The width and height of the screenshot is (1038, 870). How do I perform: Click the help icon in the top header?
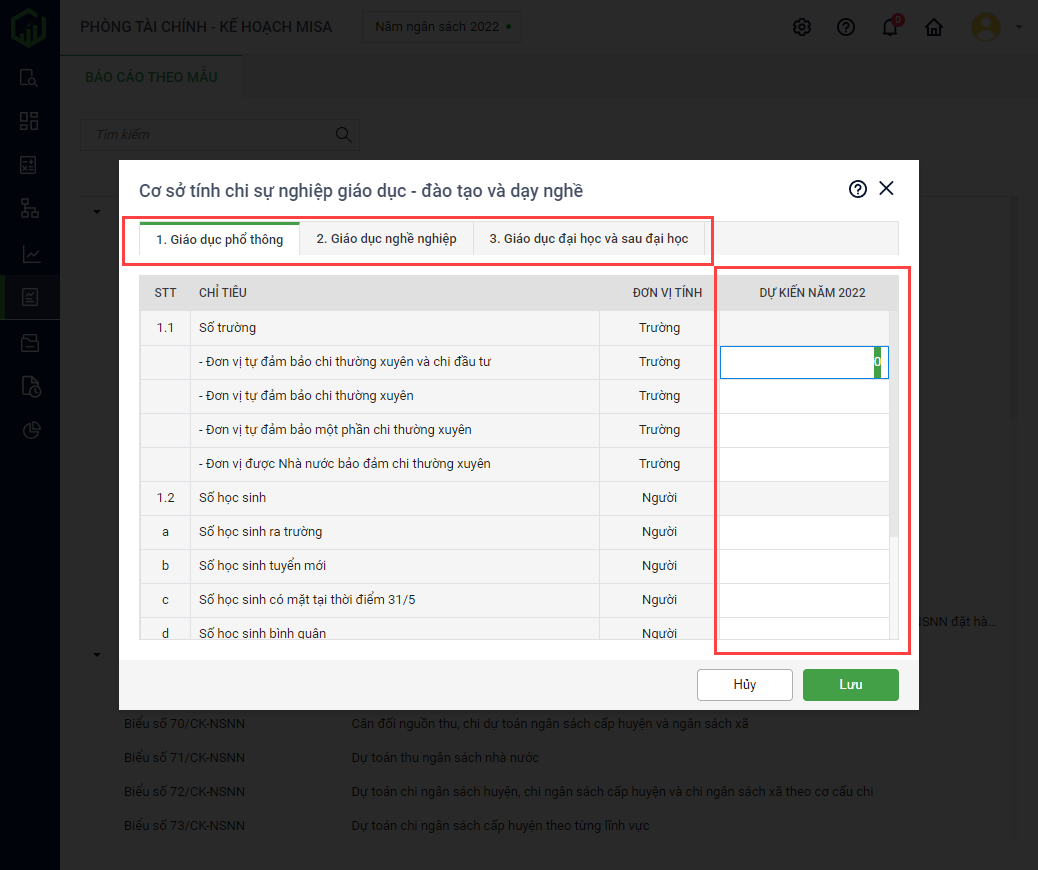click(x=846, y=27)
